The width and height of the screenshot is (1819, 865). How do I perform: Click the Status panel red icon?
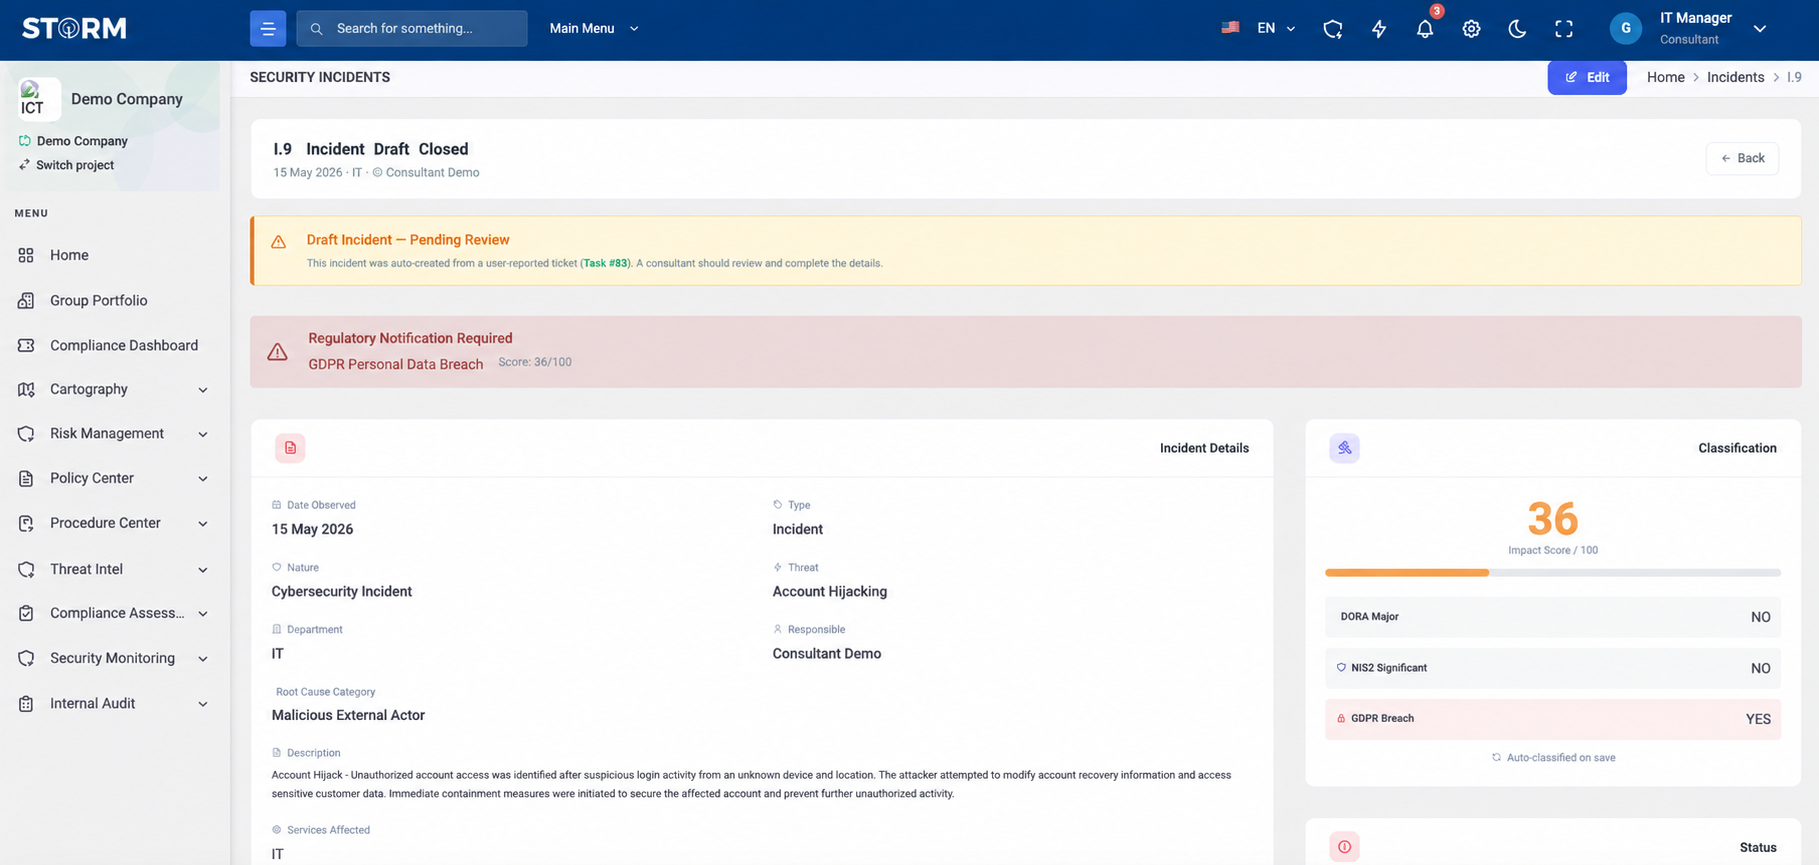click(x=1344, y=847)
